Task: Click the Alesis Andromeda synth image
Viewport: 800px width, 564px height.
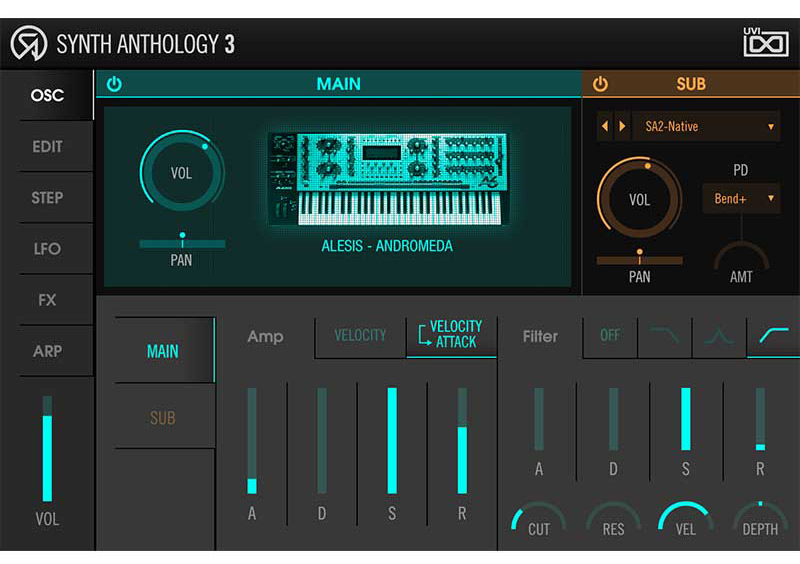Action: point(388,179)
